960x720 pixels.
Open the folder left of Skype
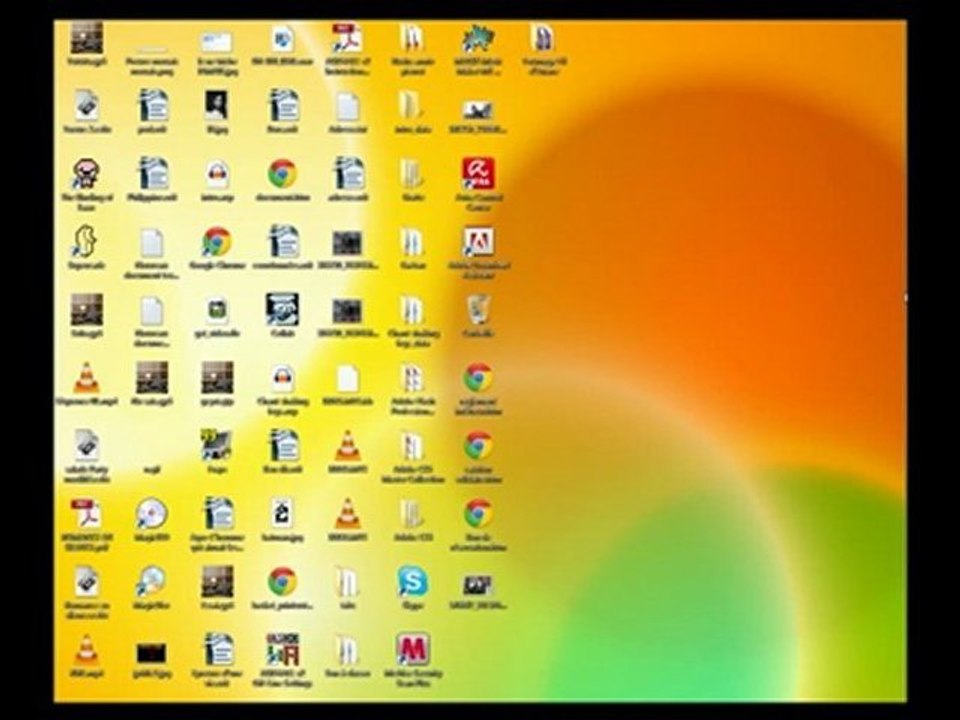[347, 582]
